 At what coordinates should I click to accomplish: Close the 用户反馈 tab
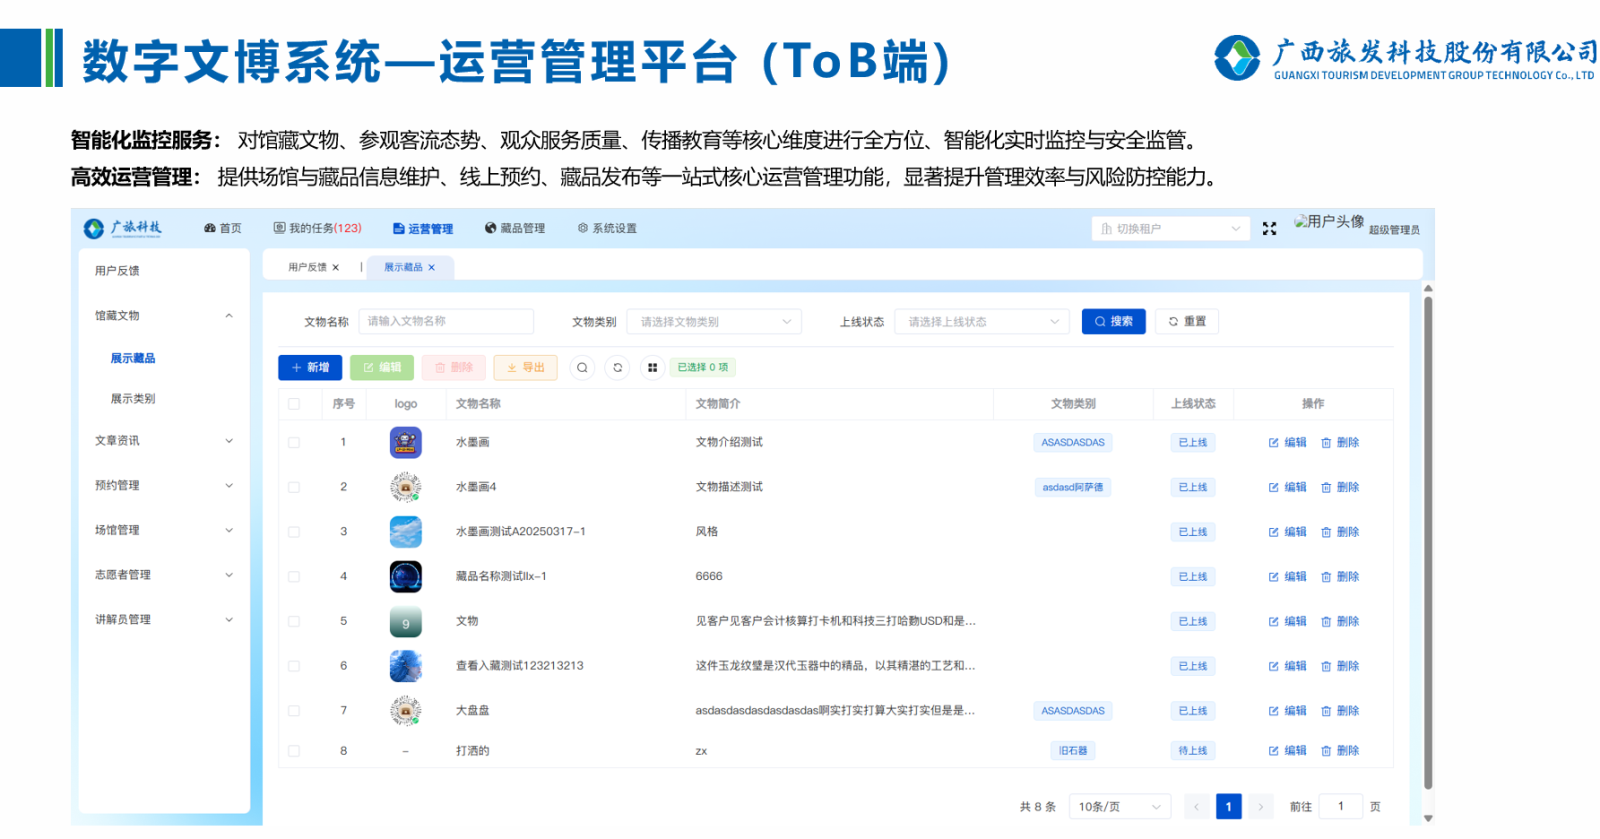point(336,268)
